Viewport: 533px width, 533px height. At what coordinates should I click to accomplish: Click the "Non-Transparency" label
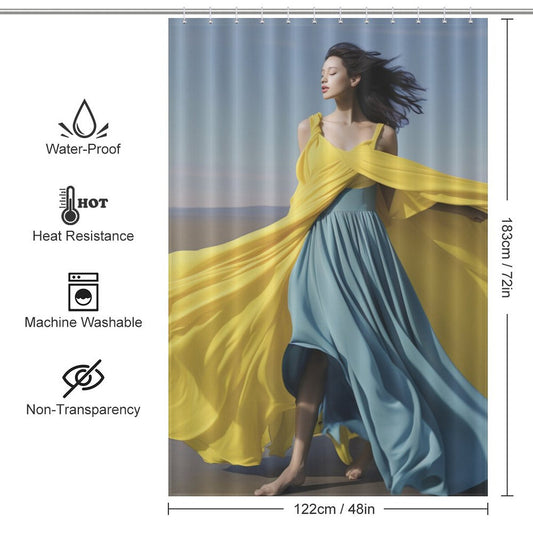click(x=83, y=410)
